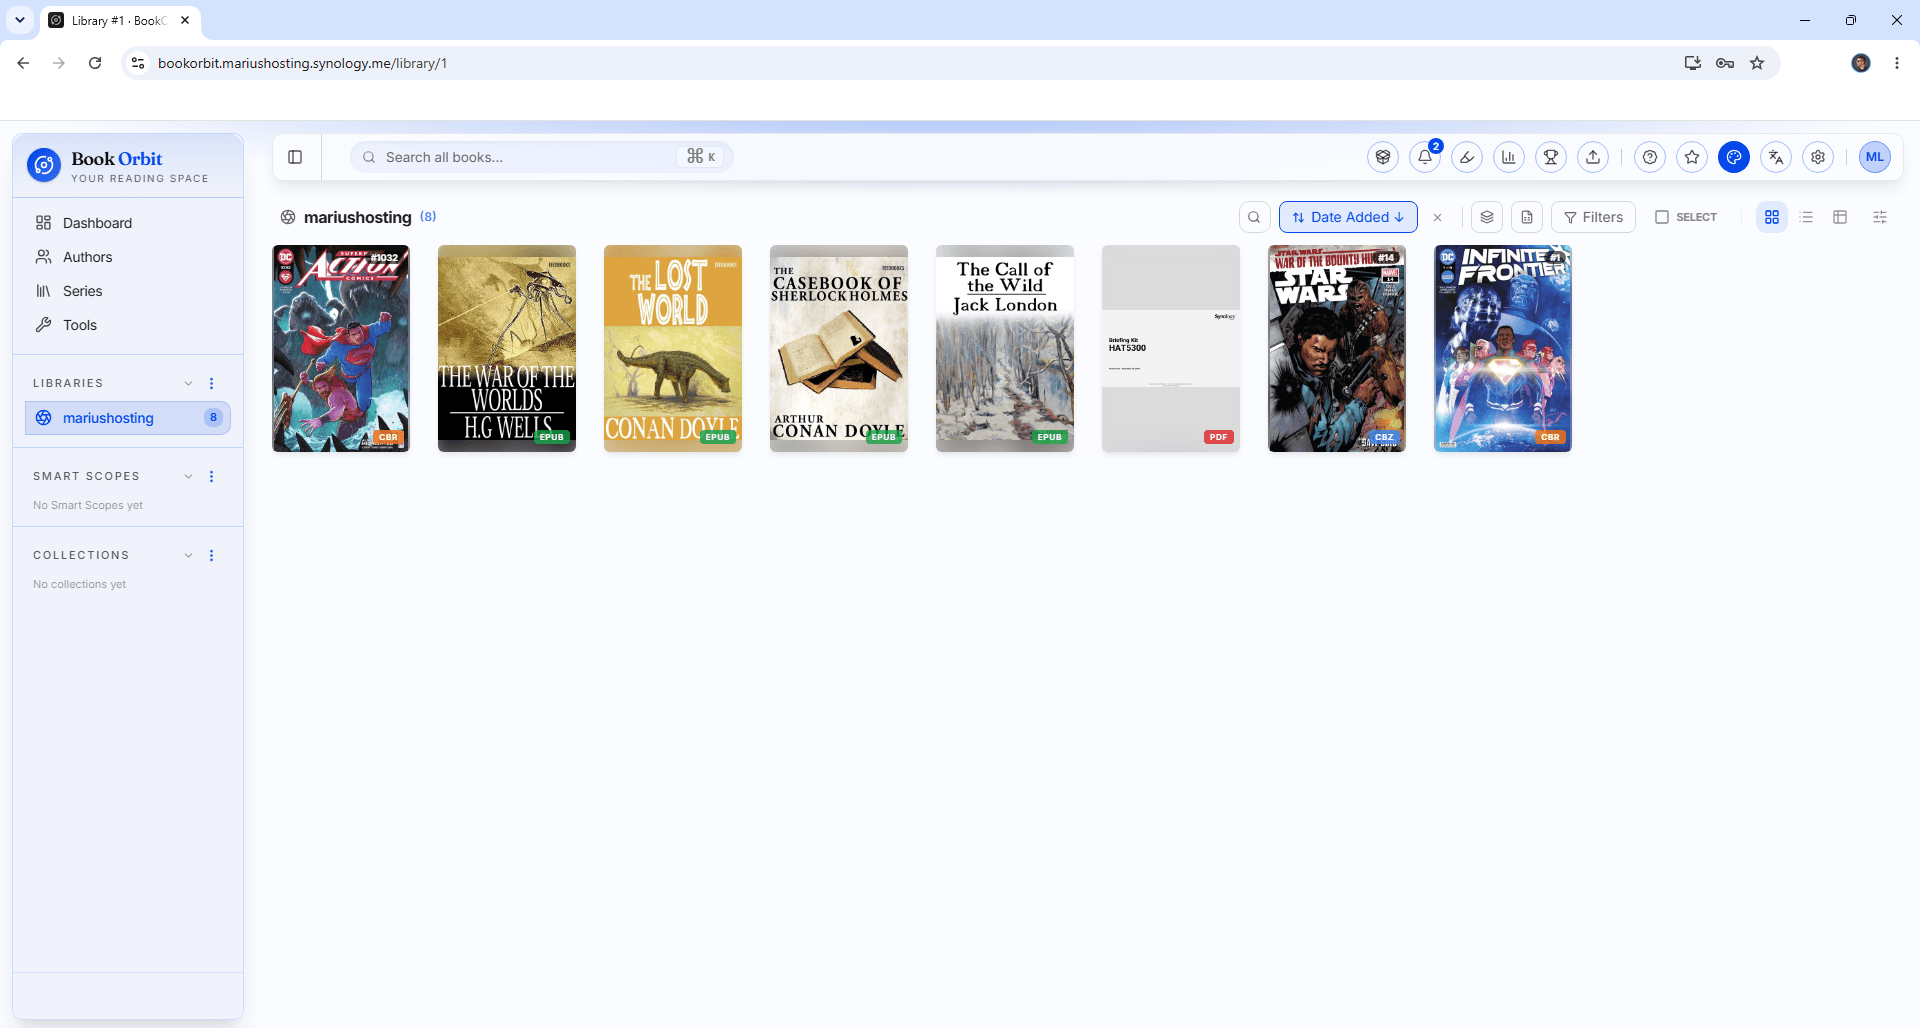The height and width of the screenshot is (1028, 1920).
Task: Go to Dashboard
Action: [x=128, y=223]
